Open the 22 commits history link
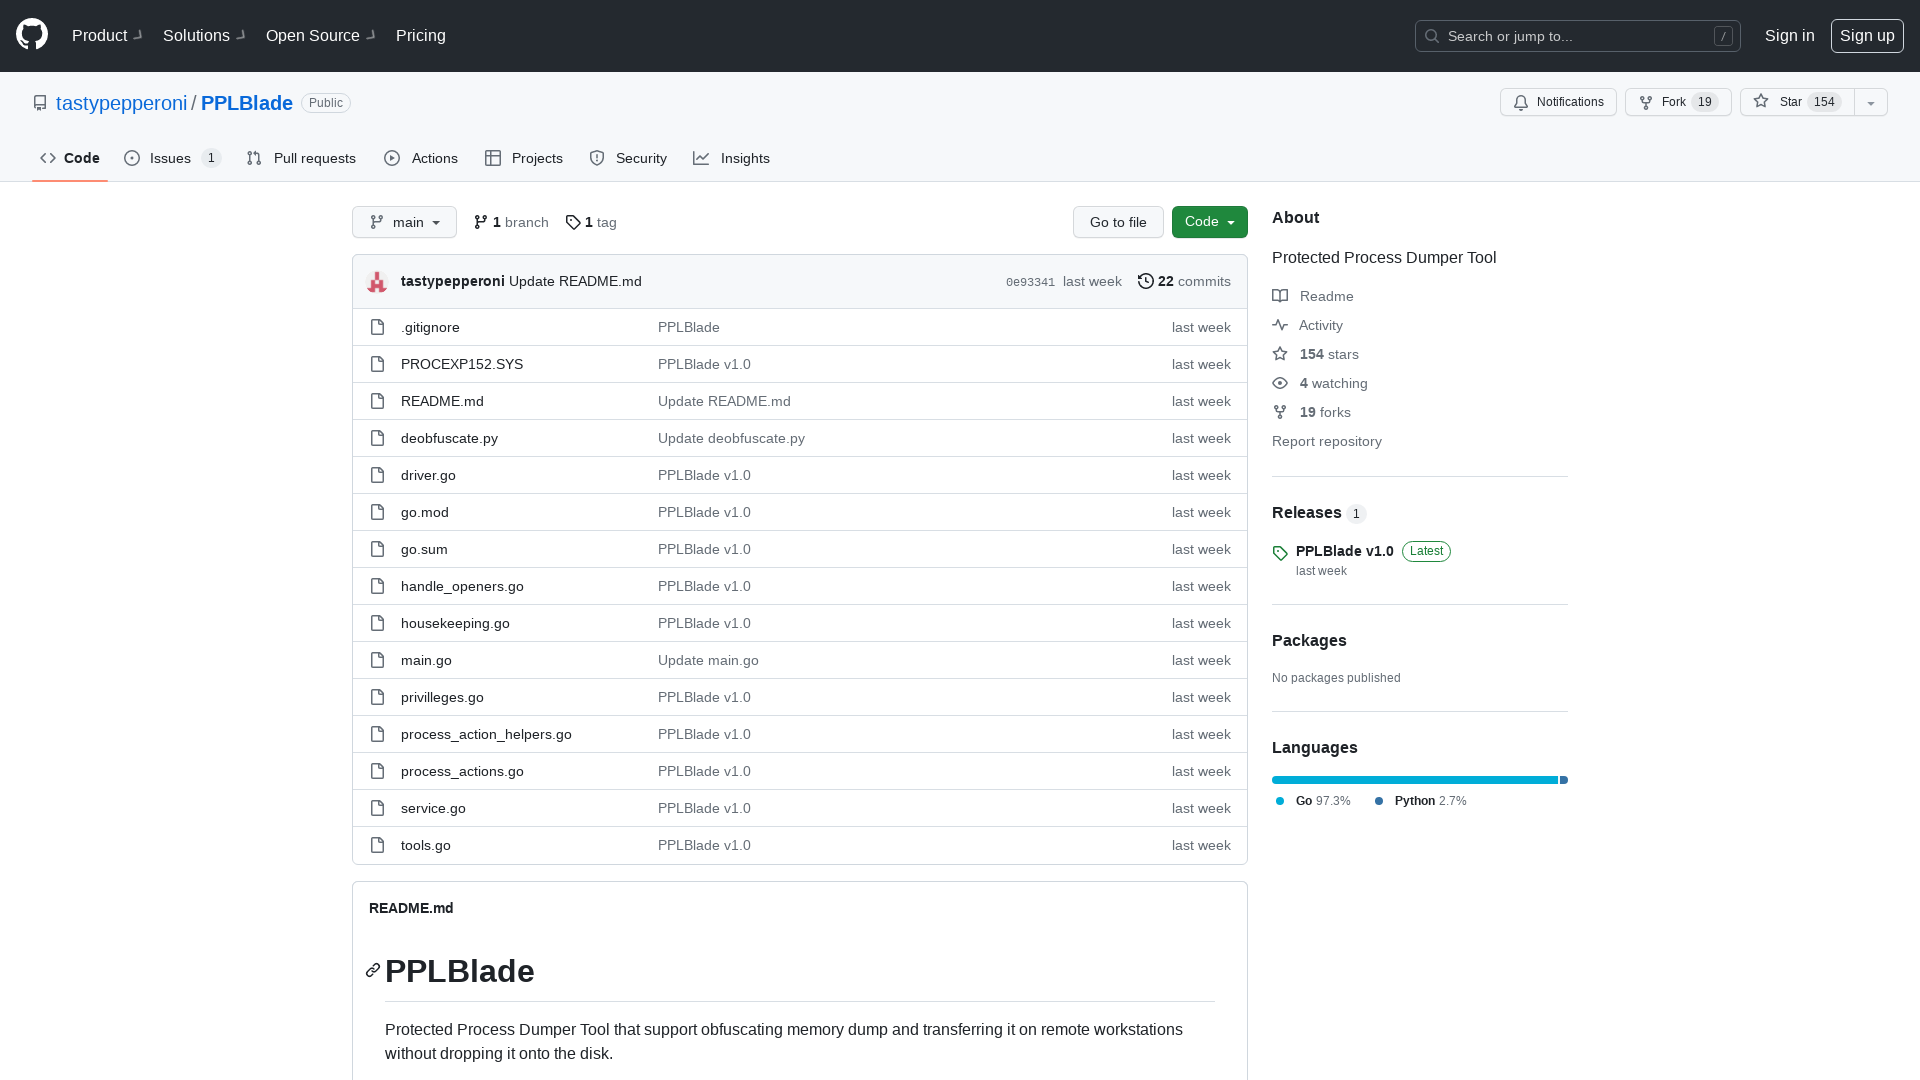Screen dimensions: 1920x1080 1184,282
